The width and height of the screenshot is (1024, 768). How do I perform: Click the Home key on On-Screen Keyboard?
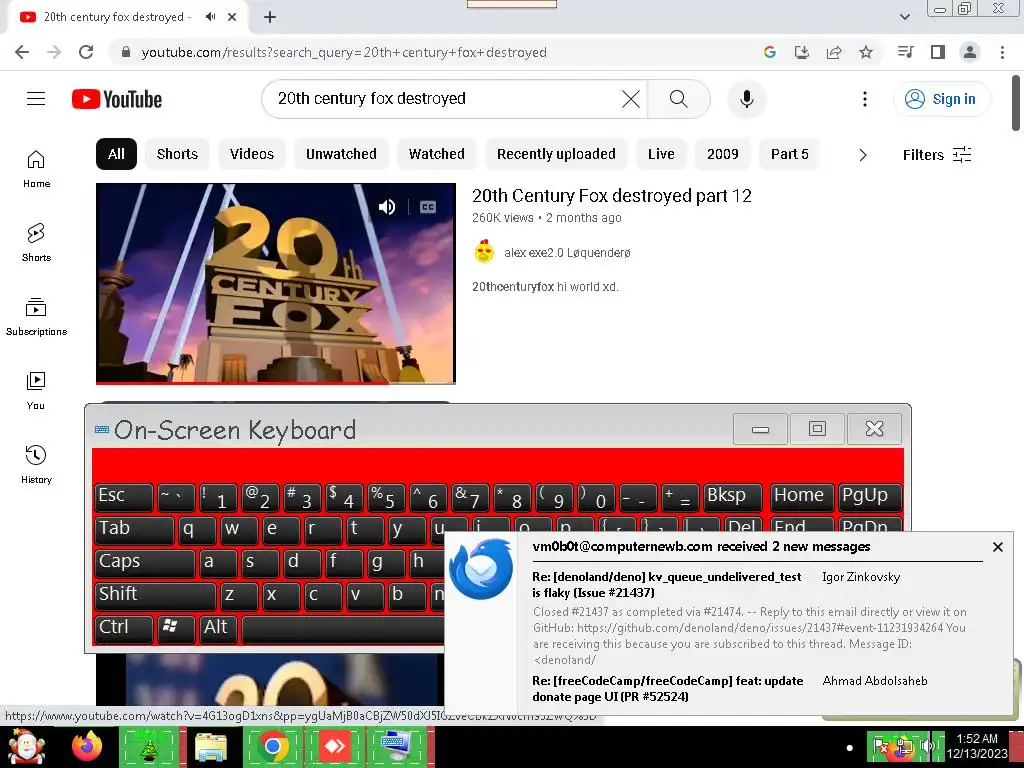[803, 496]
